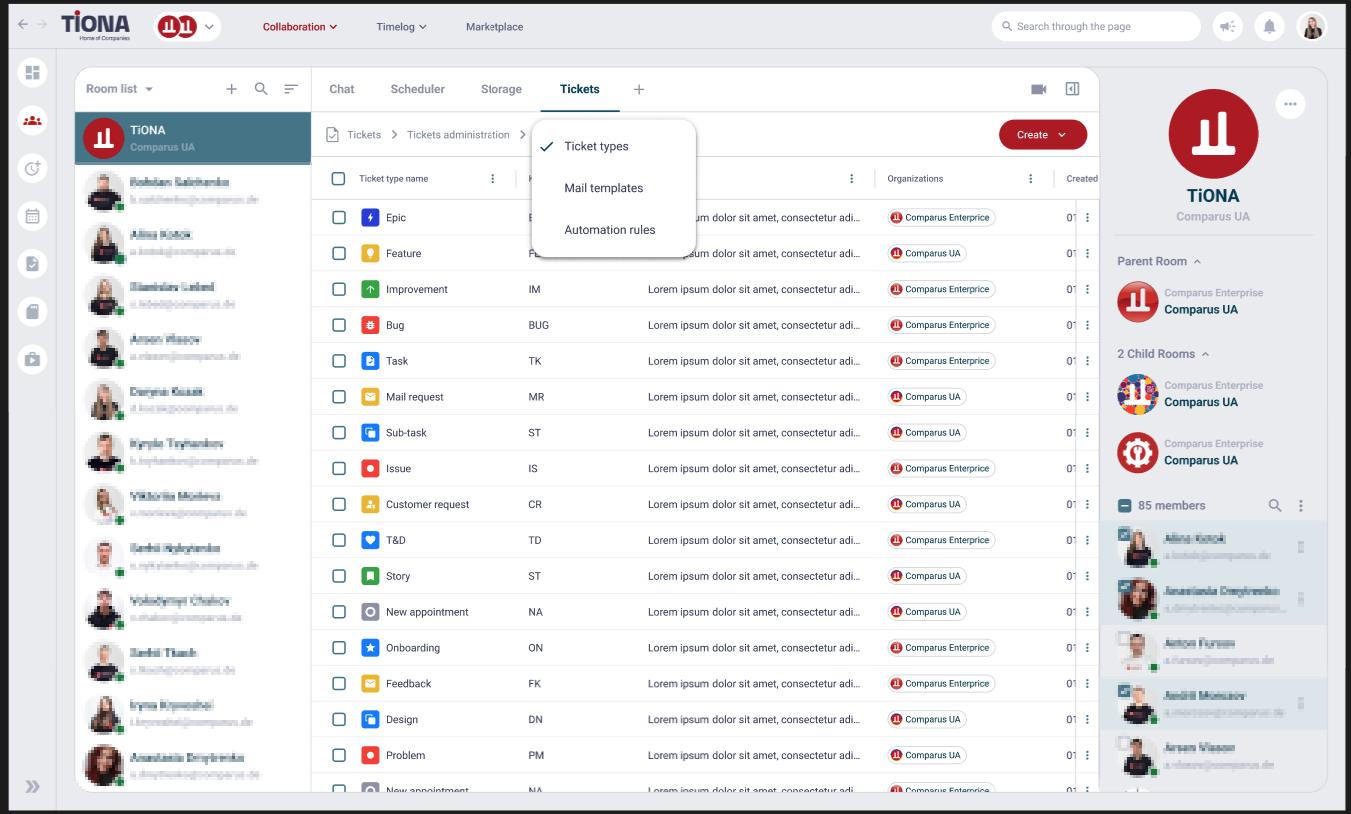Open the checked-document sidebar icon
Image resolution: width=1351 pixels, height=814 pixels.
pyautogui.click(x=33, y=264)
